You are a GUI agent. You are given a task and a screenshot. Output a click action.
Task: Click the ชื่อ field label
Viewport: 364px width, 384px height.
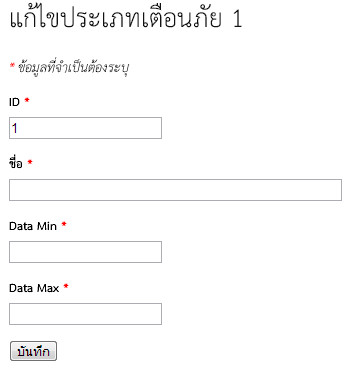coord(16,163)
